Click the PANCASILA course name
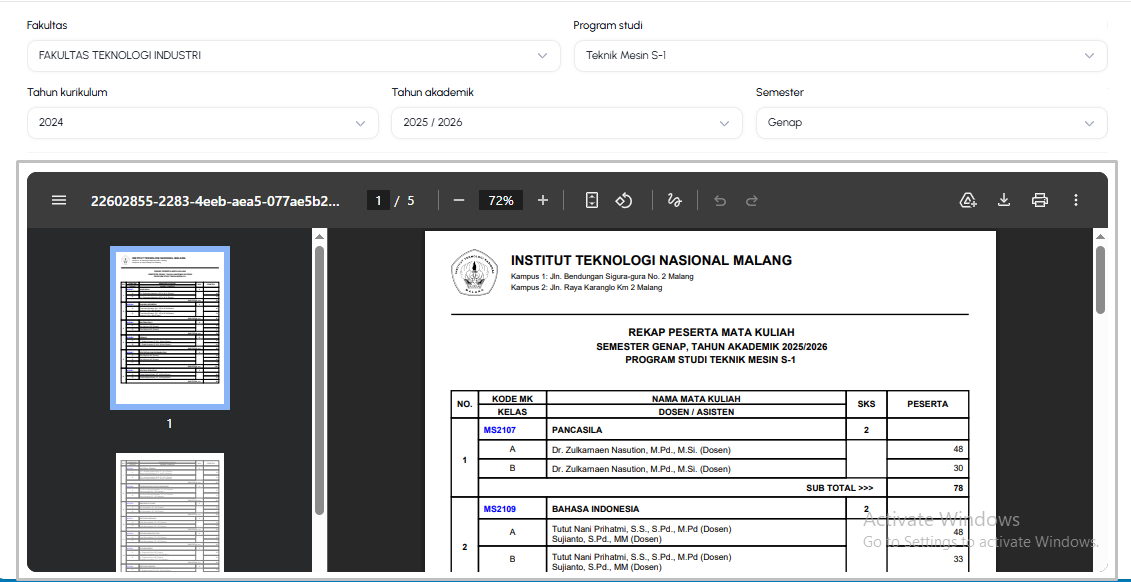Image resolution: width=1131 pixels, height=582 pixels. 577,431
